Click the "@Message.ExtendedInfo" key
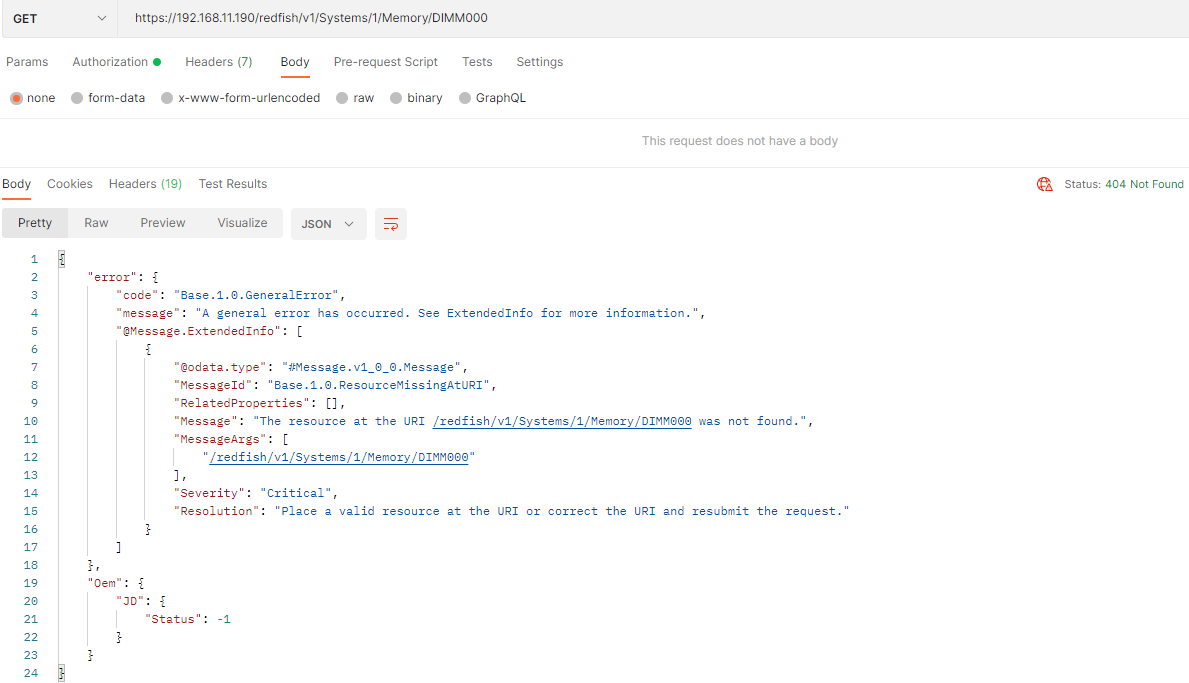This screenshot has width=1189, height=683. click(199, 331)
